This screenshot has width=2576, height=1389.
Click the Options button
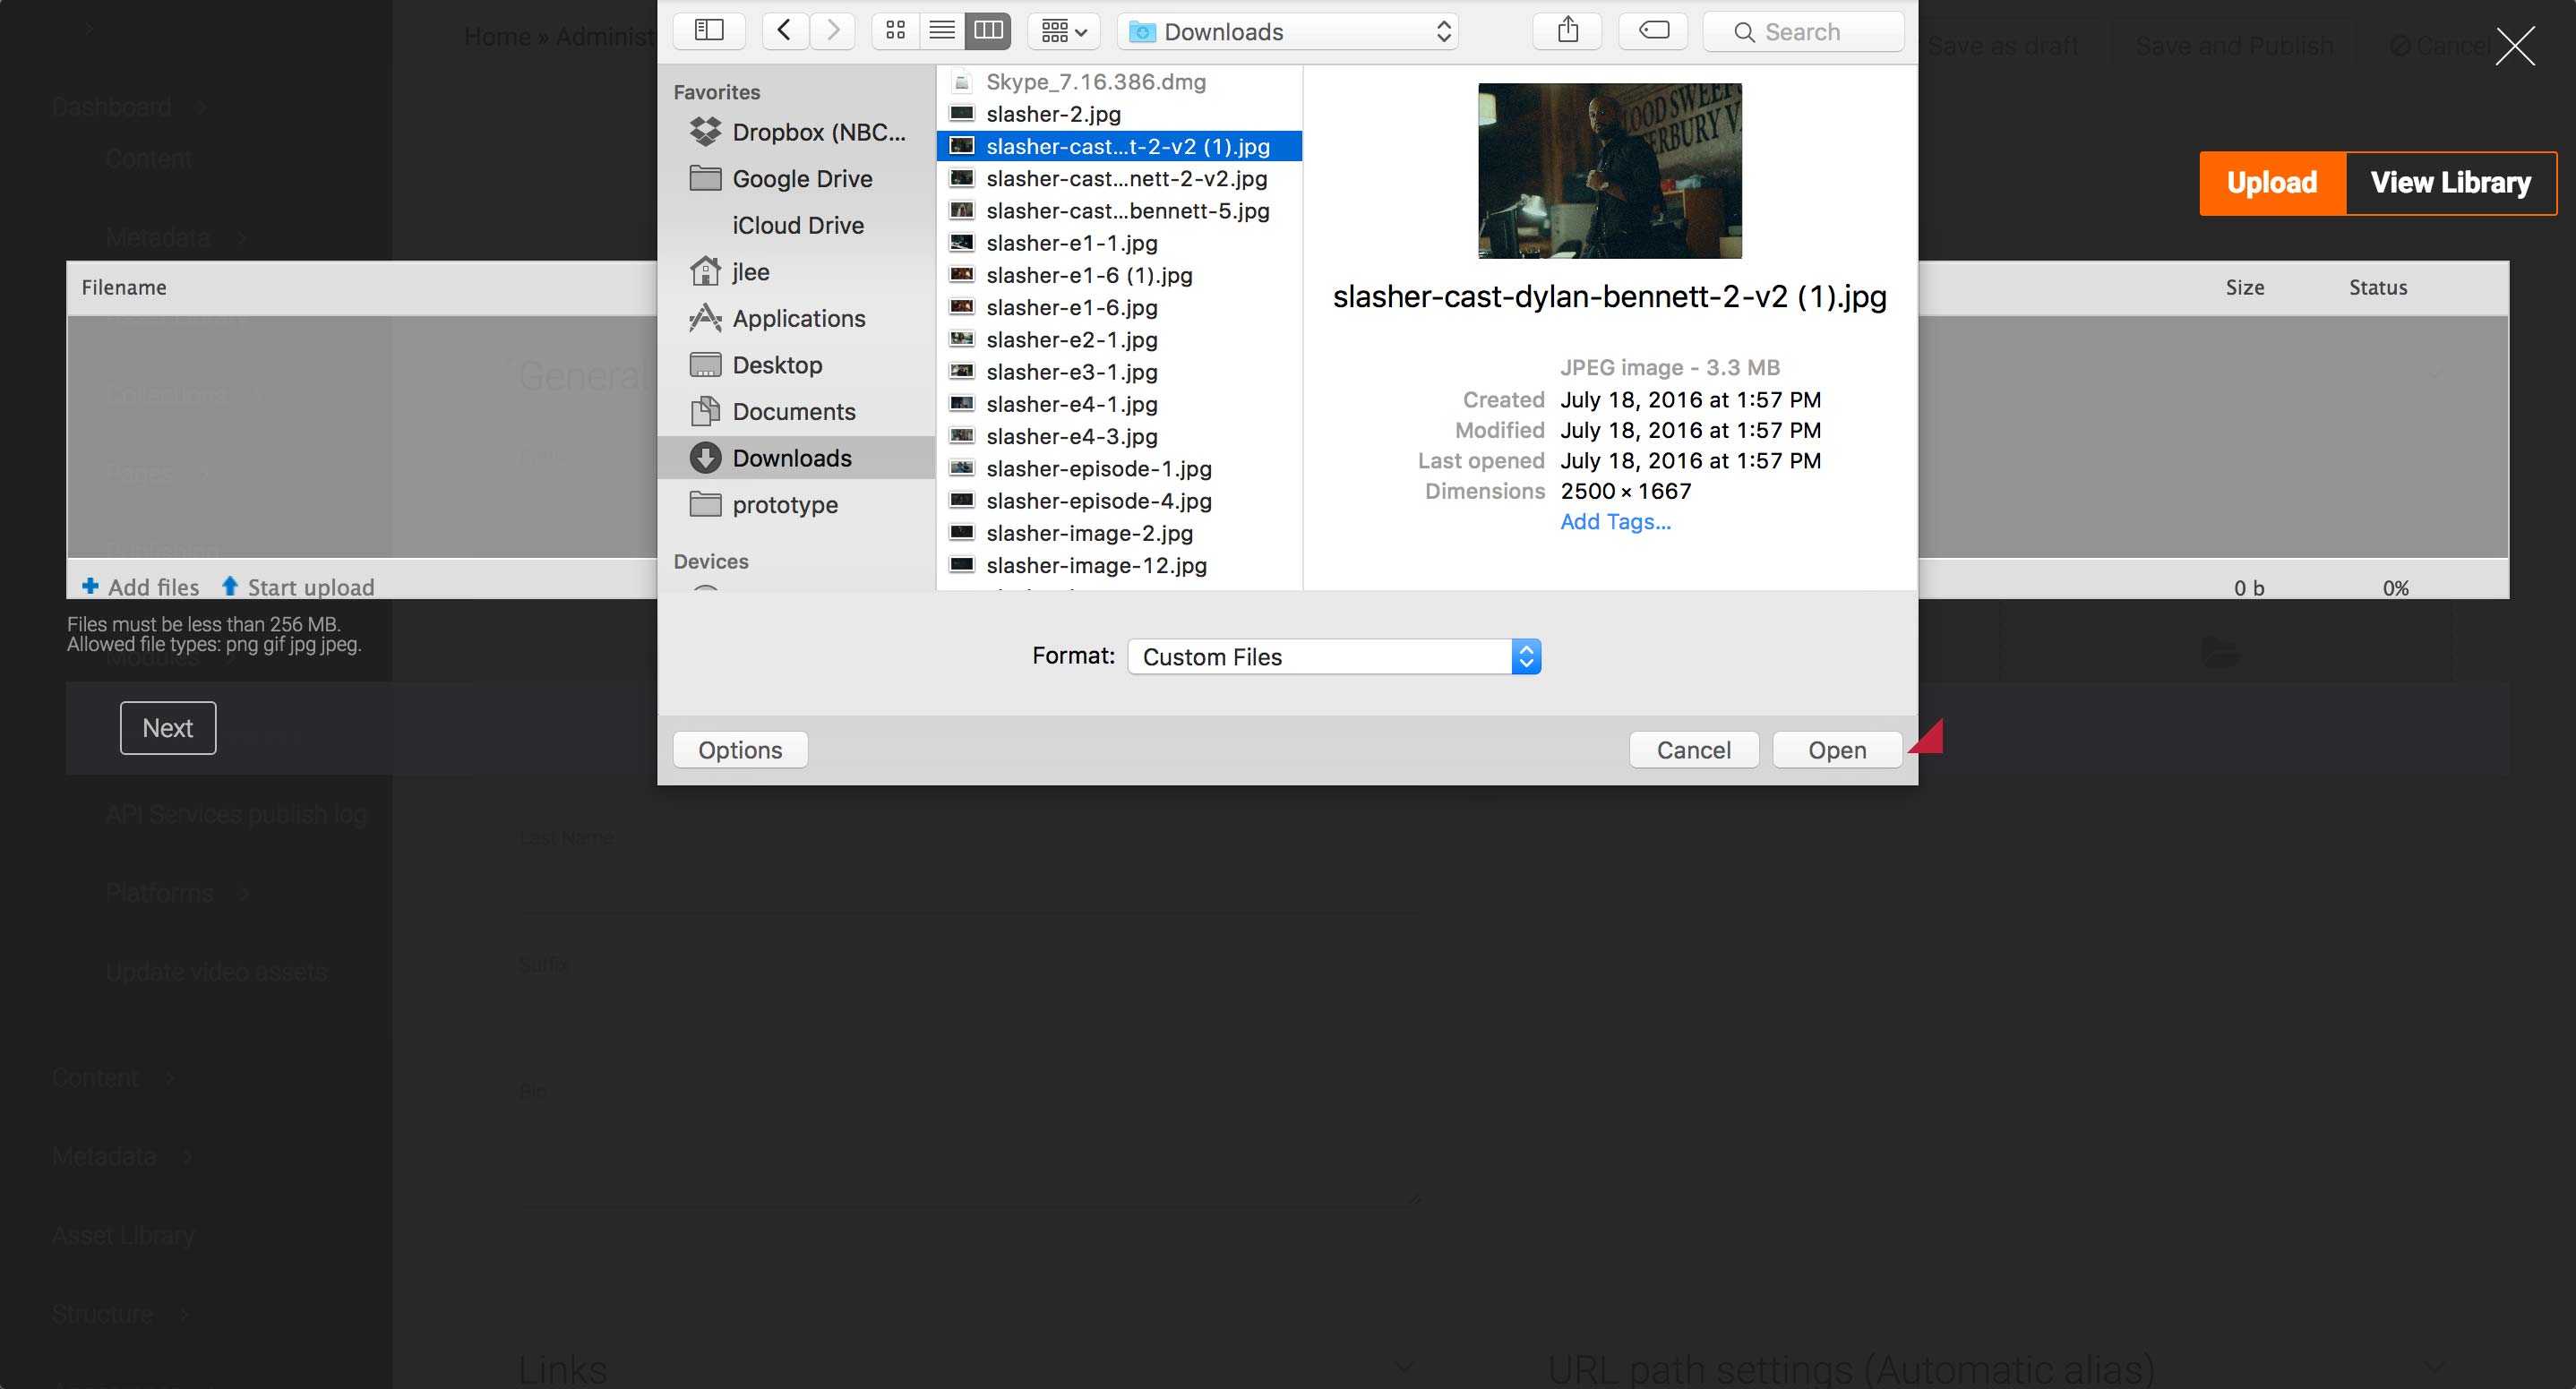[740, 750]
